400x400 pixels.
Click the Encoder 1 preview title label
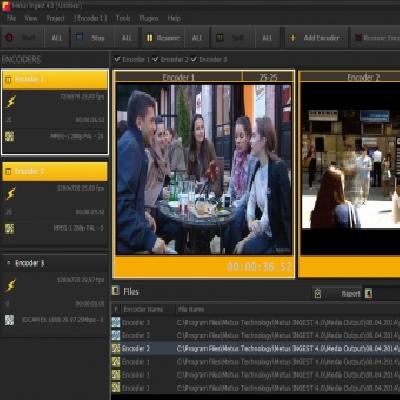[178, 77]
